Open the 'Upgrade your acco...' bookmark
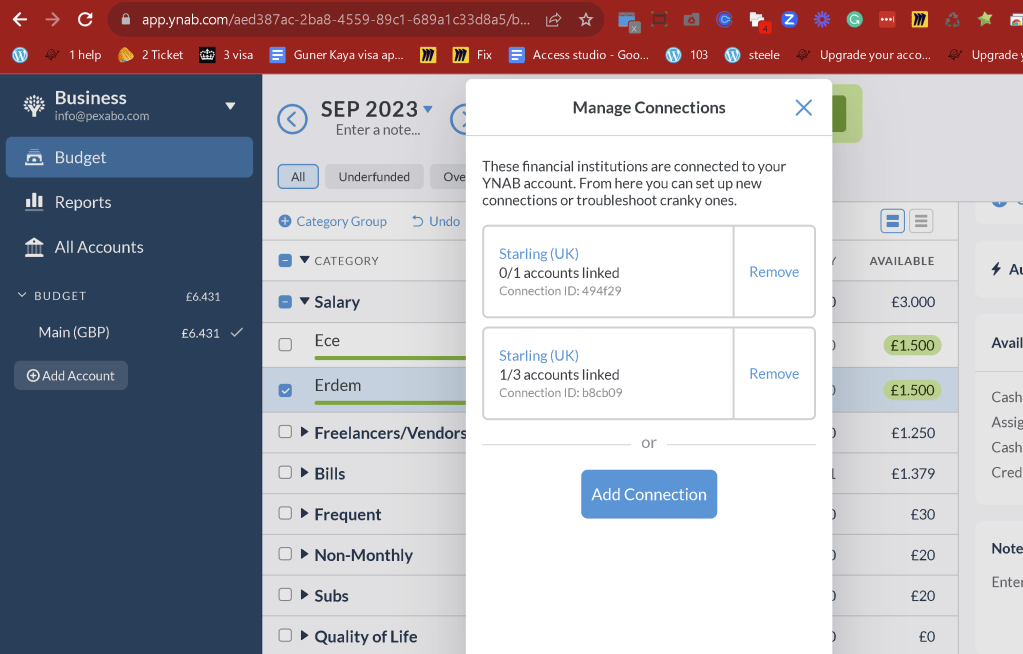The width and height of the screenshot is (1023, 654). (x=864, y=55)
